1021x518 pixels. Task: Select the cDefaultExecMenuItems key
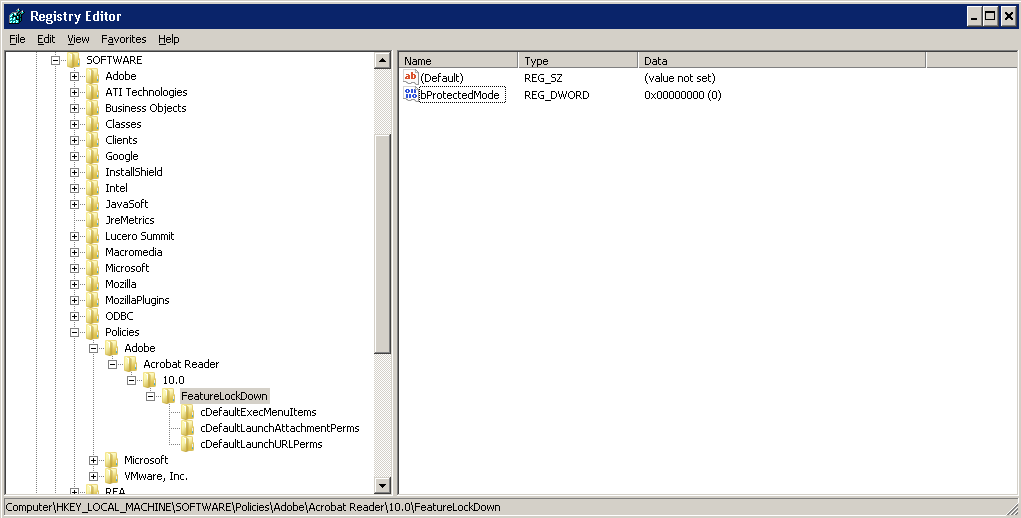[x=259, y=412]
